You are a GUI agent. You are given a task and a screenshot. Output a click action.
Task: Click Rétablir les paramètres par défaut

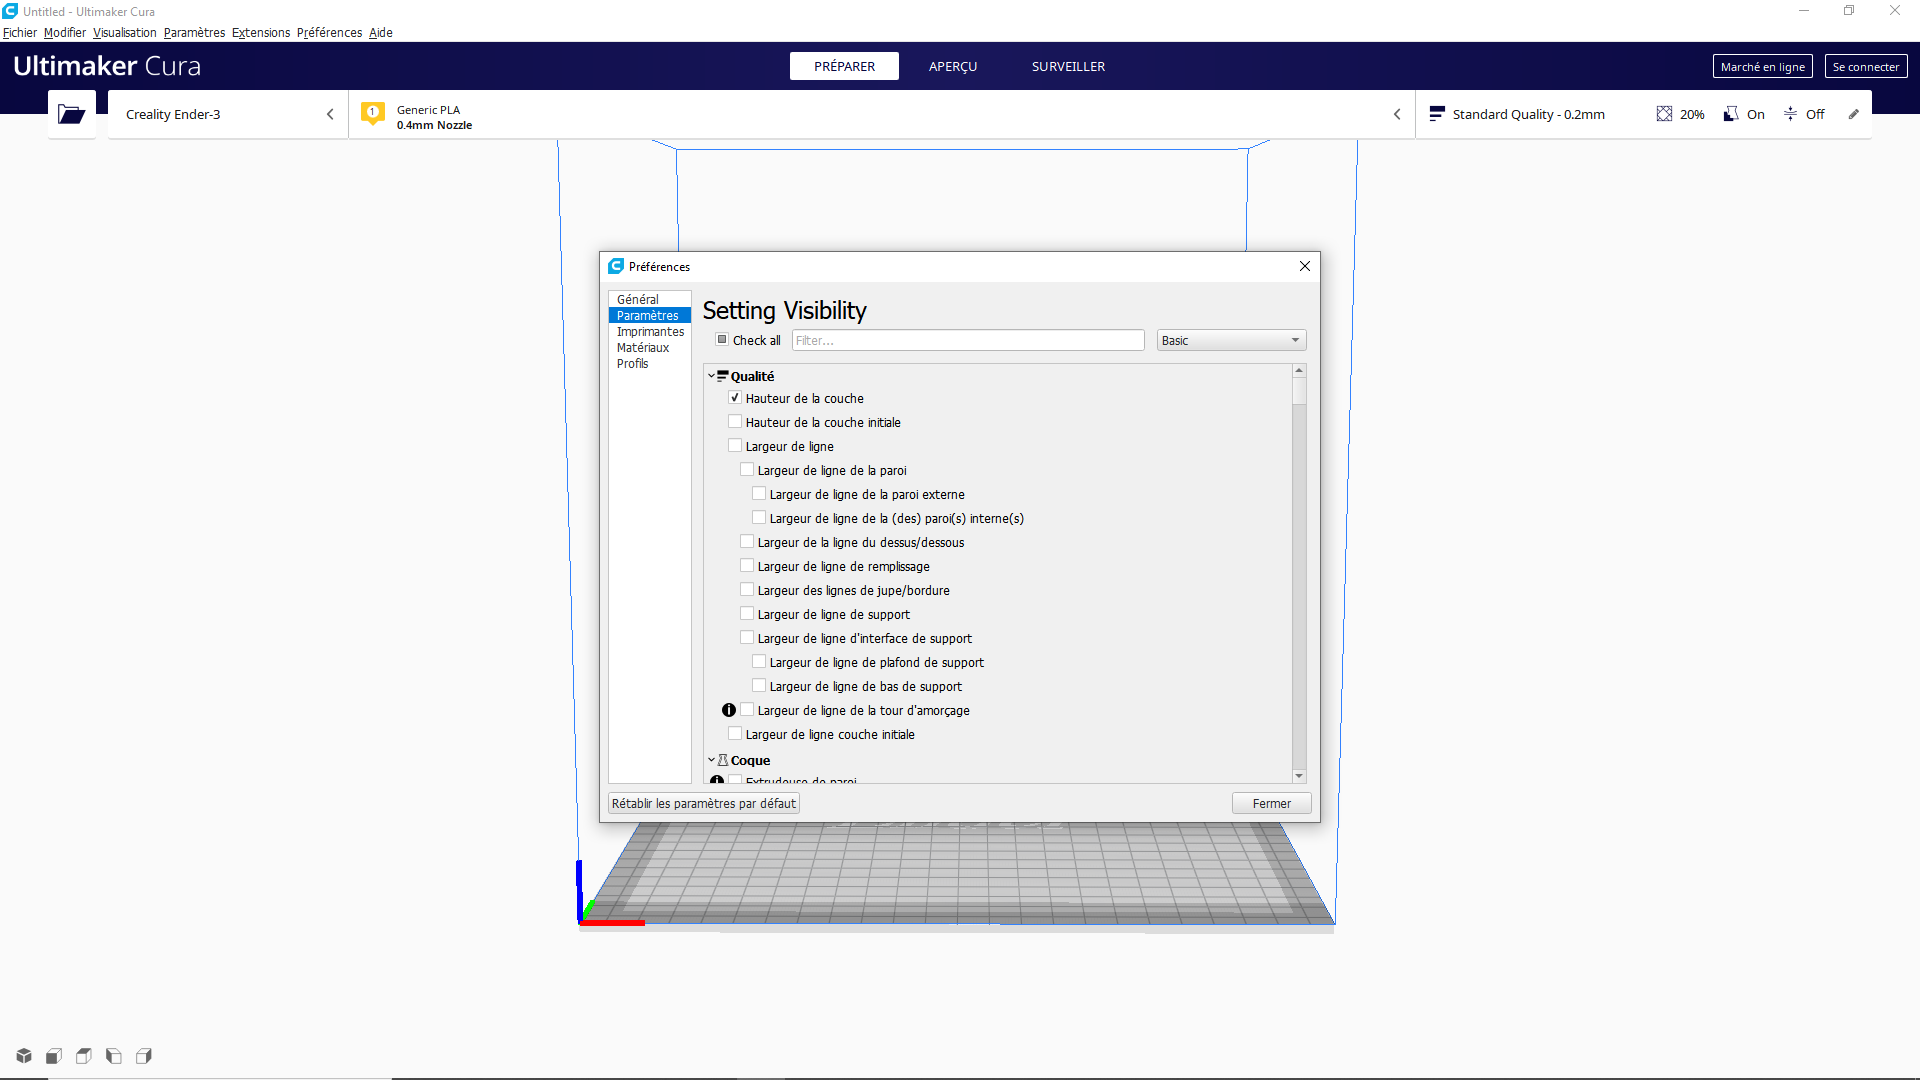coord(703,803)
